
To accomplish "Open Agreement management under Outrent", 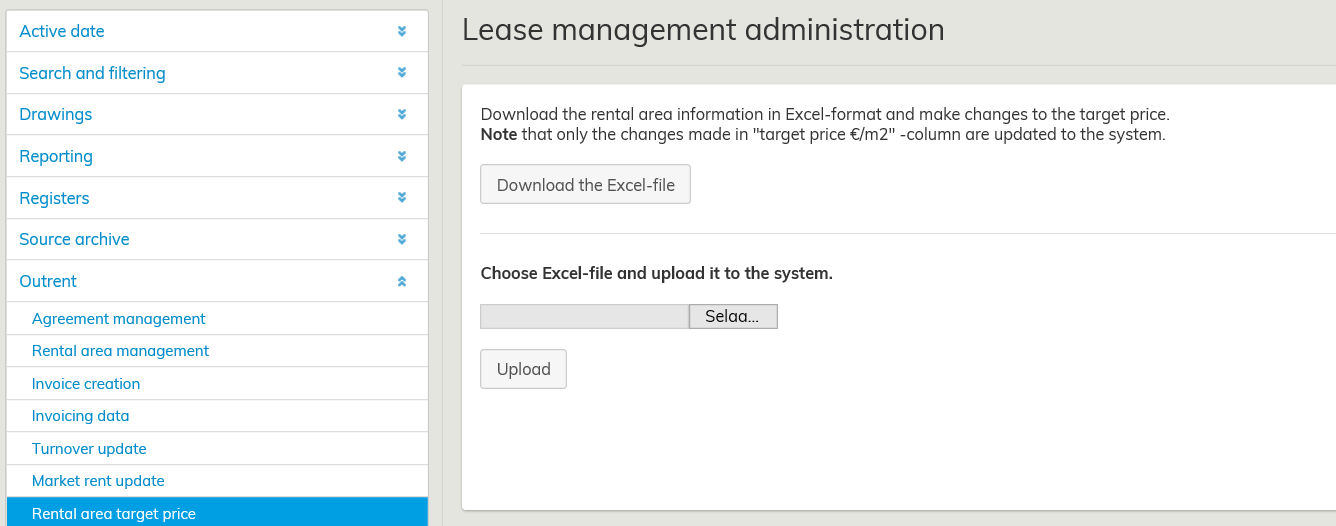I will (118, 319).
